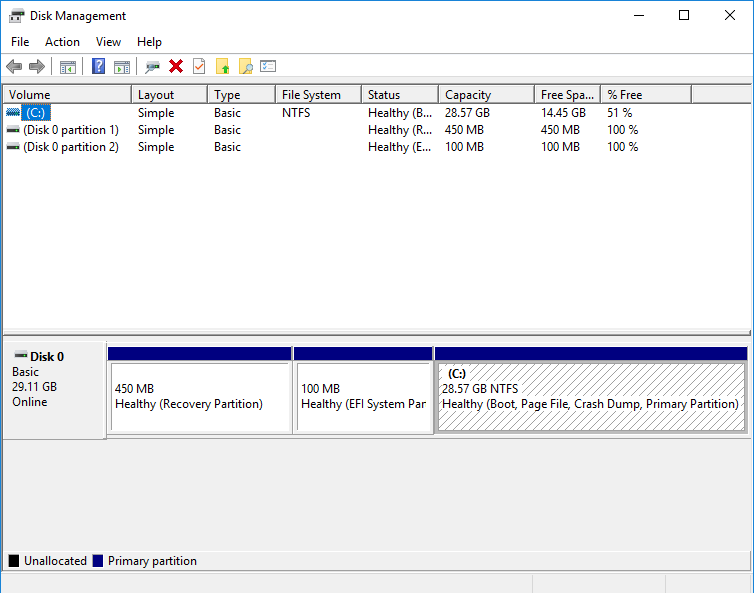This screenshot has width=754, height=593.
Task: Click the red X Delete icon
Action: [x=176, y=67]
